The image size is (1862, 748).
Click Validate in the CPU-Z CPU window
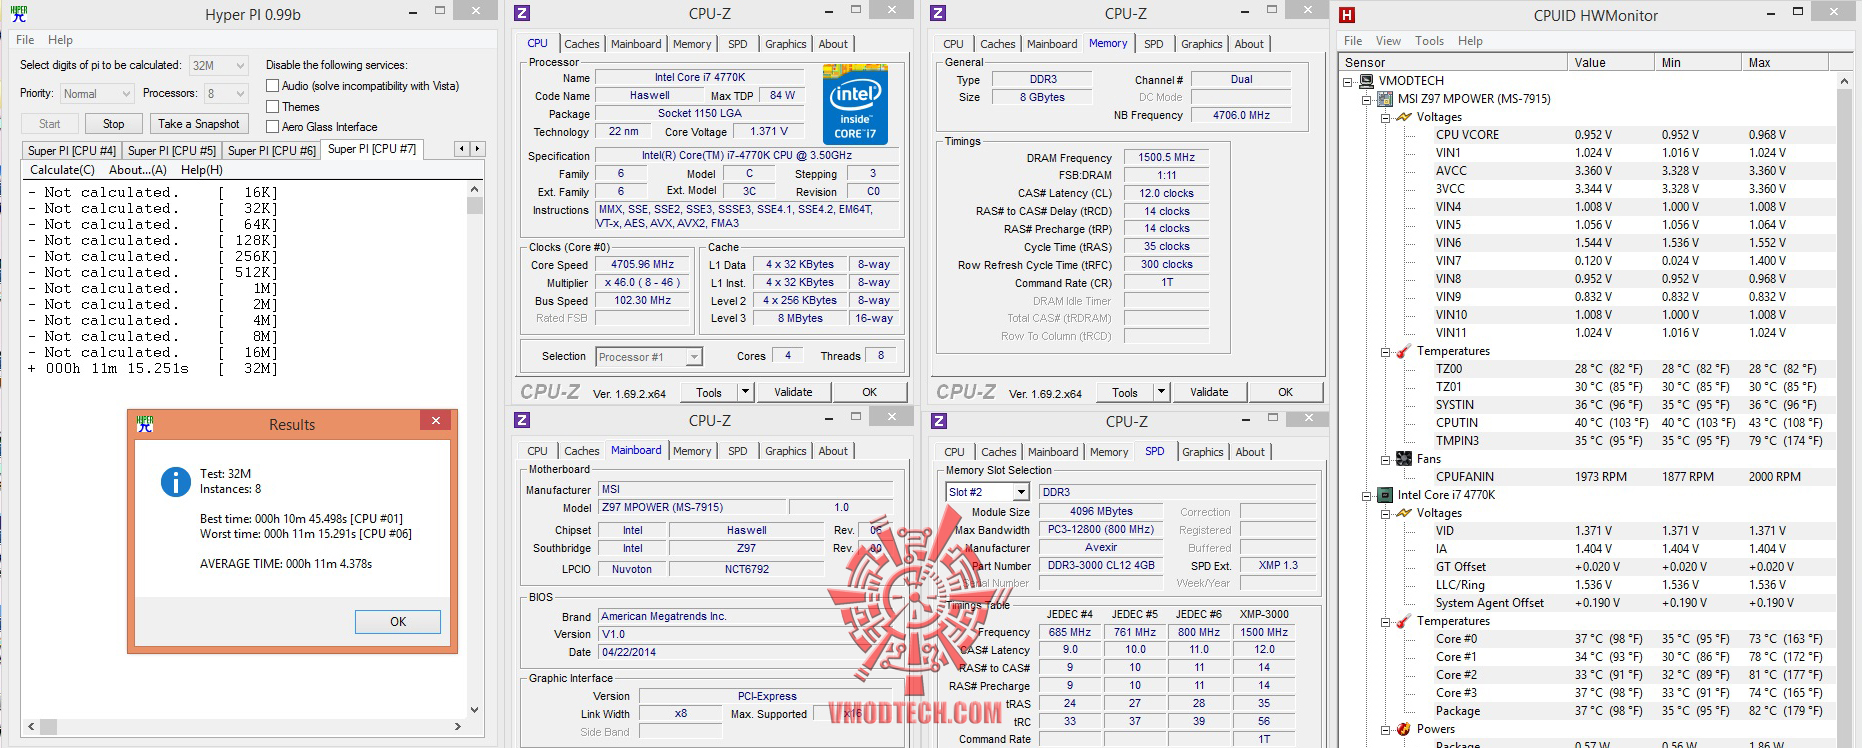point(793,392)
